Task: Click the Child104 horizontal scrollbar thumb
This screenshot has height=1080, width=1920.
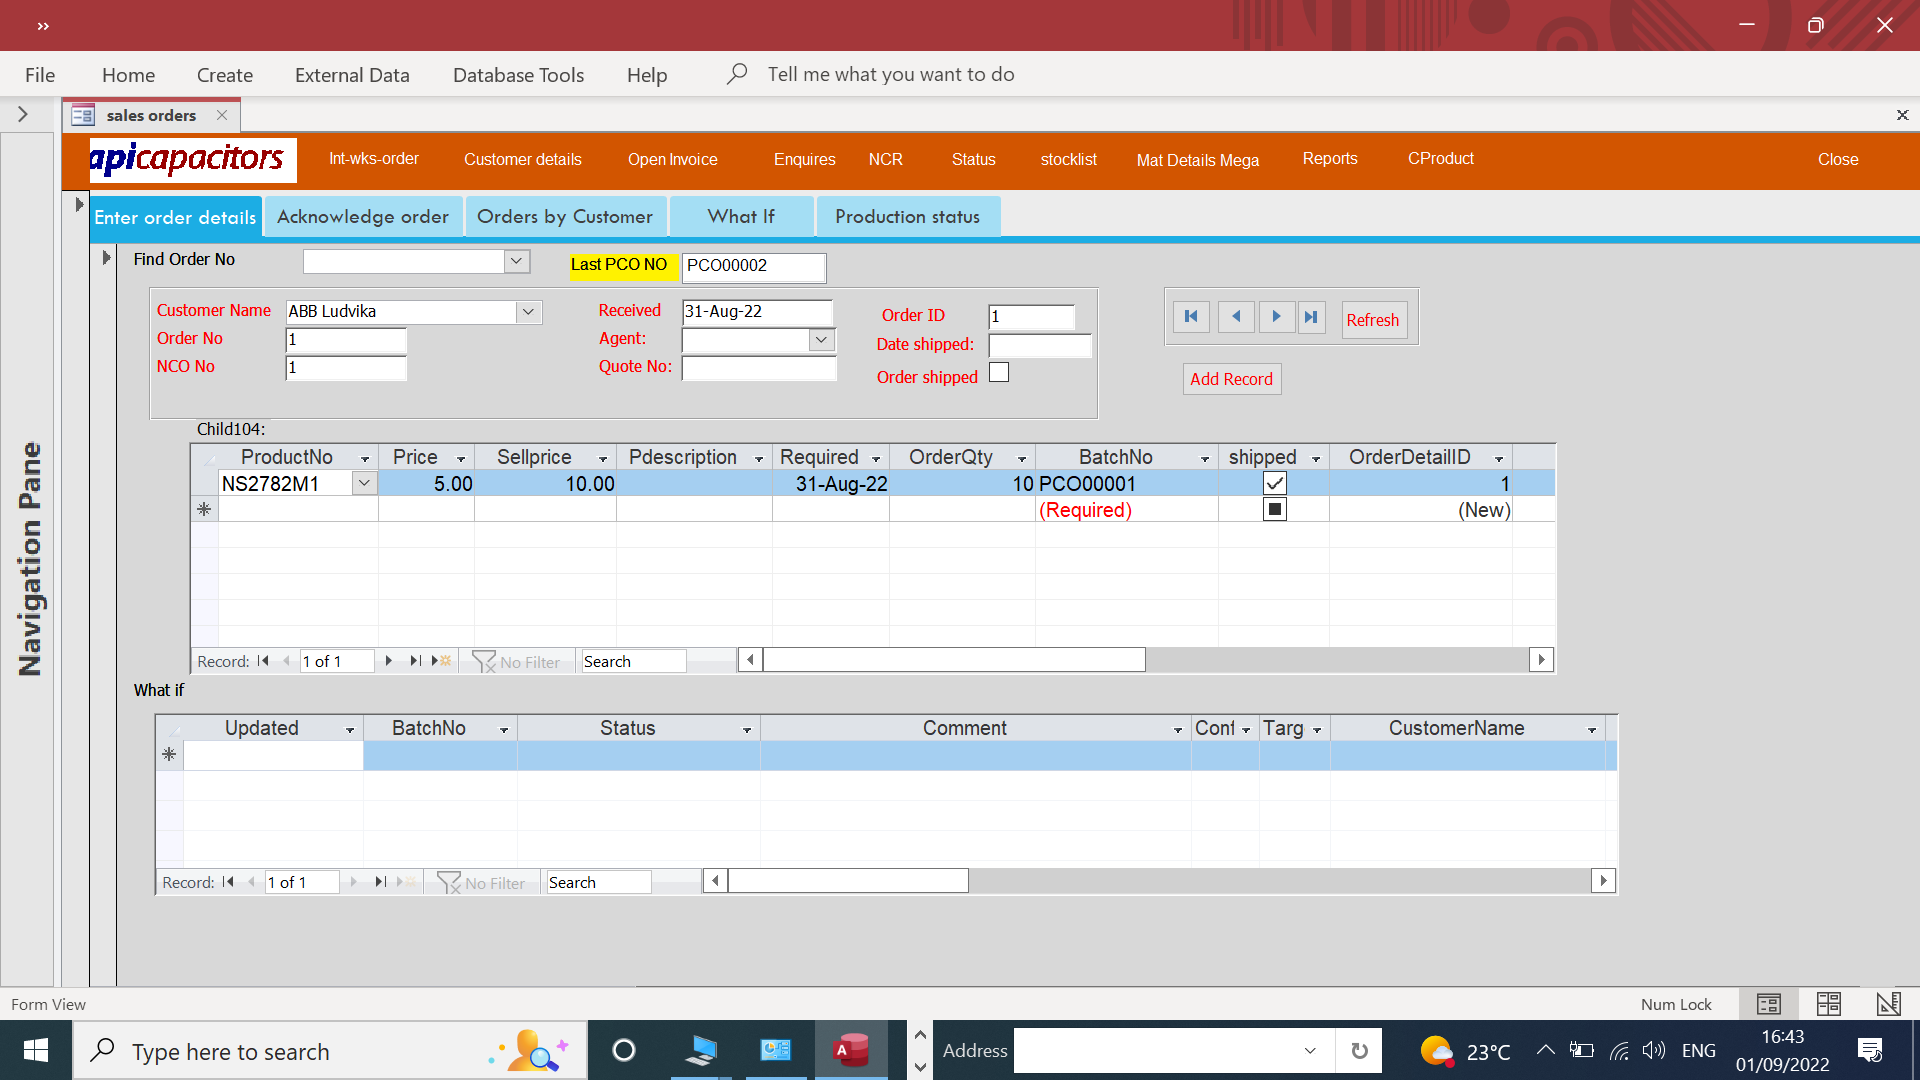Action: coord(953,660)
